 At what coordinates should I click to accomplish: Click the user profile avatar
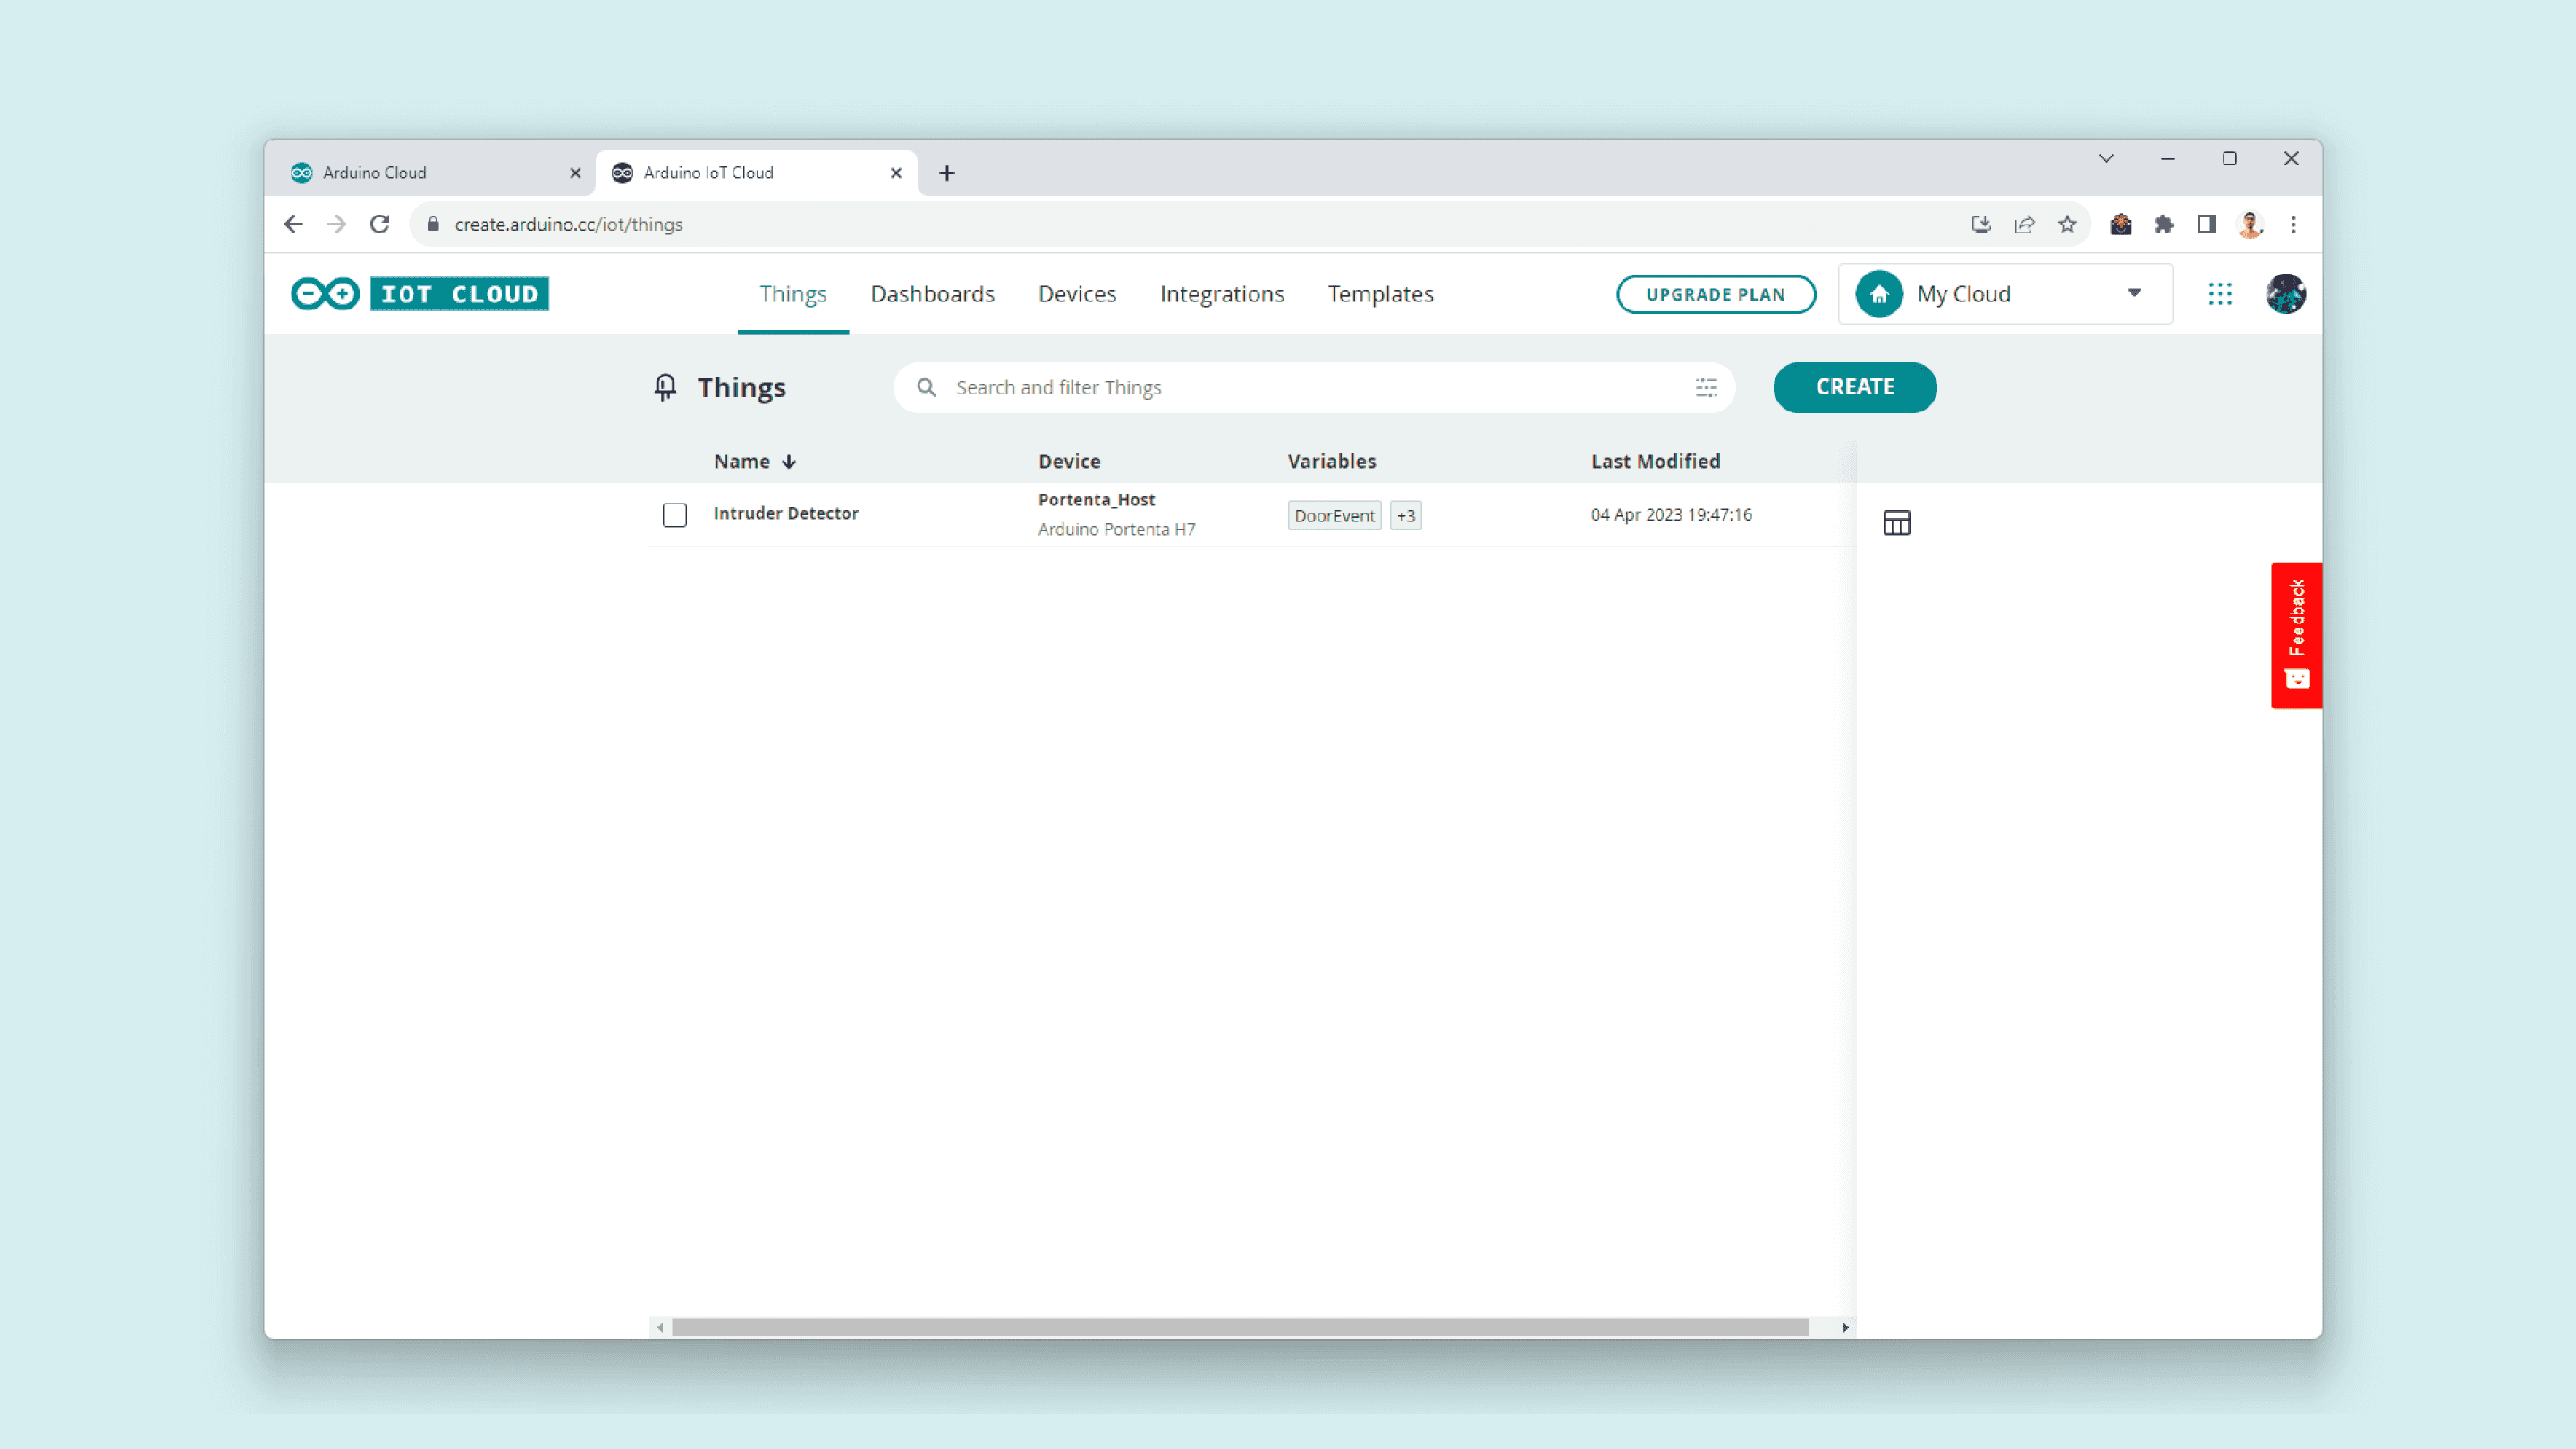pos(2285,293)
